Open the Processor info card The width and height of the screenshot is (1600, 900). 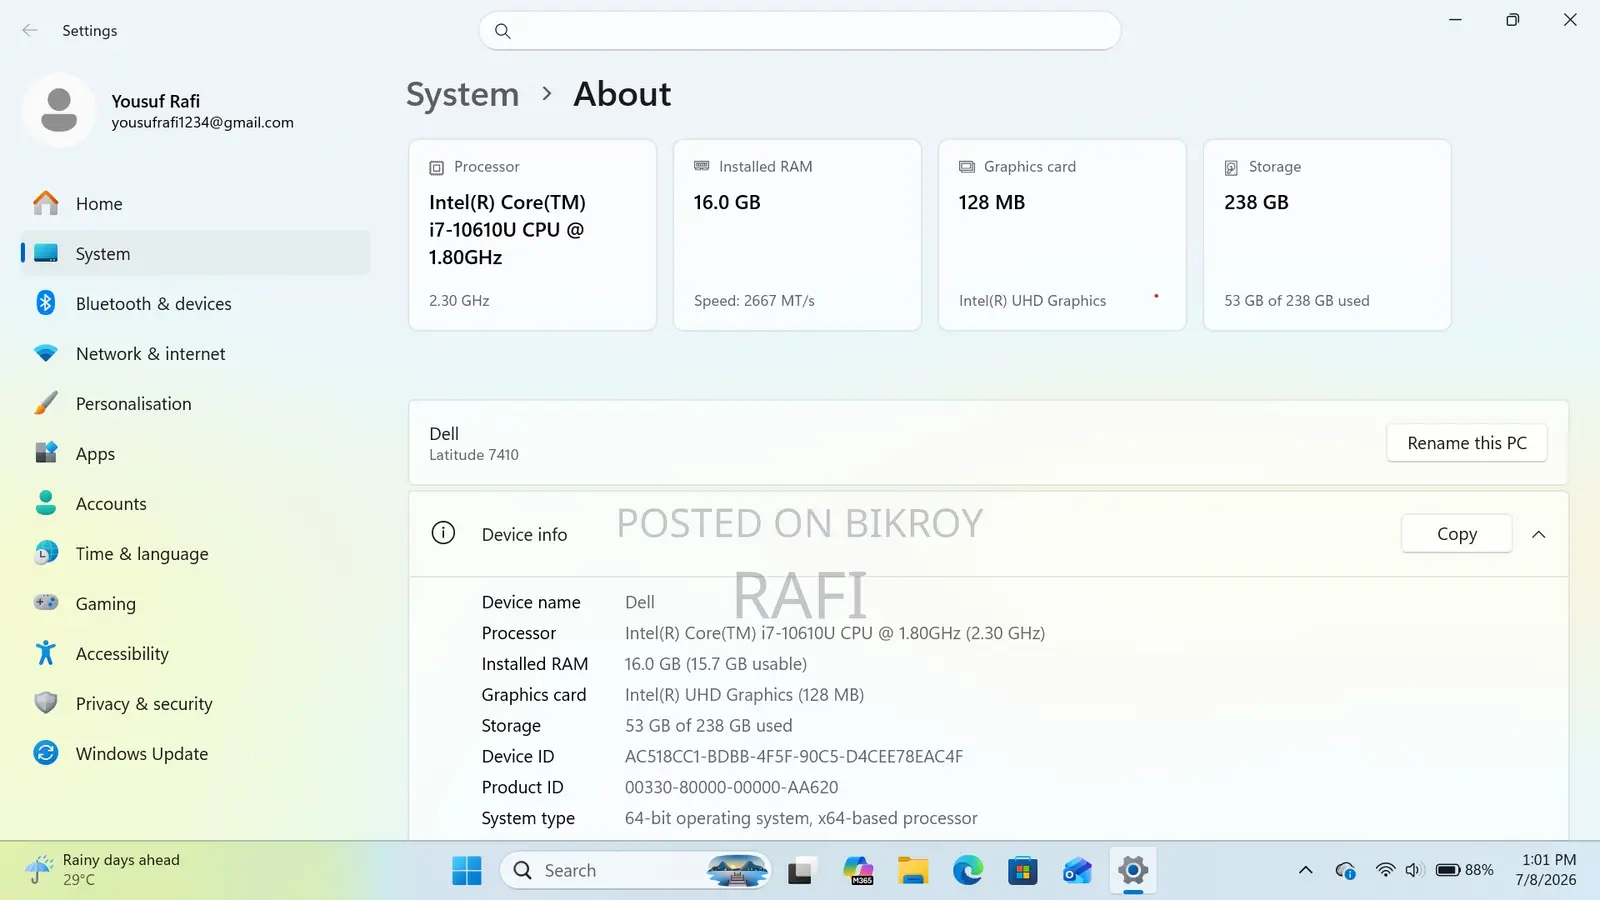coord(532,235)
